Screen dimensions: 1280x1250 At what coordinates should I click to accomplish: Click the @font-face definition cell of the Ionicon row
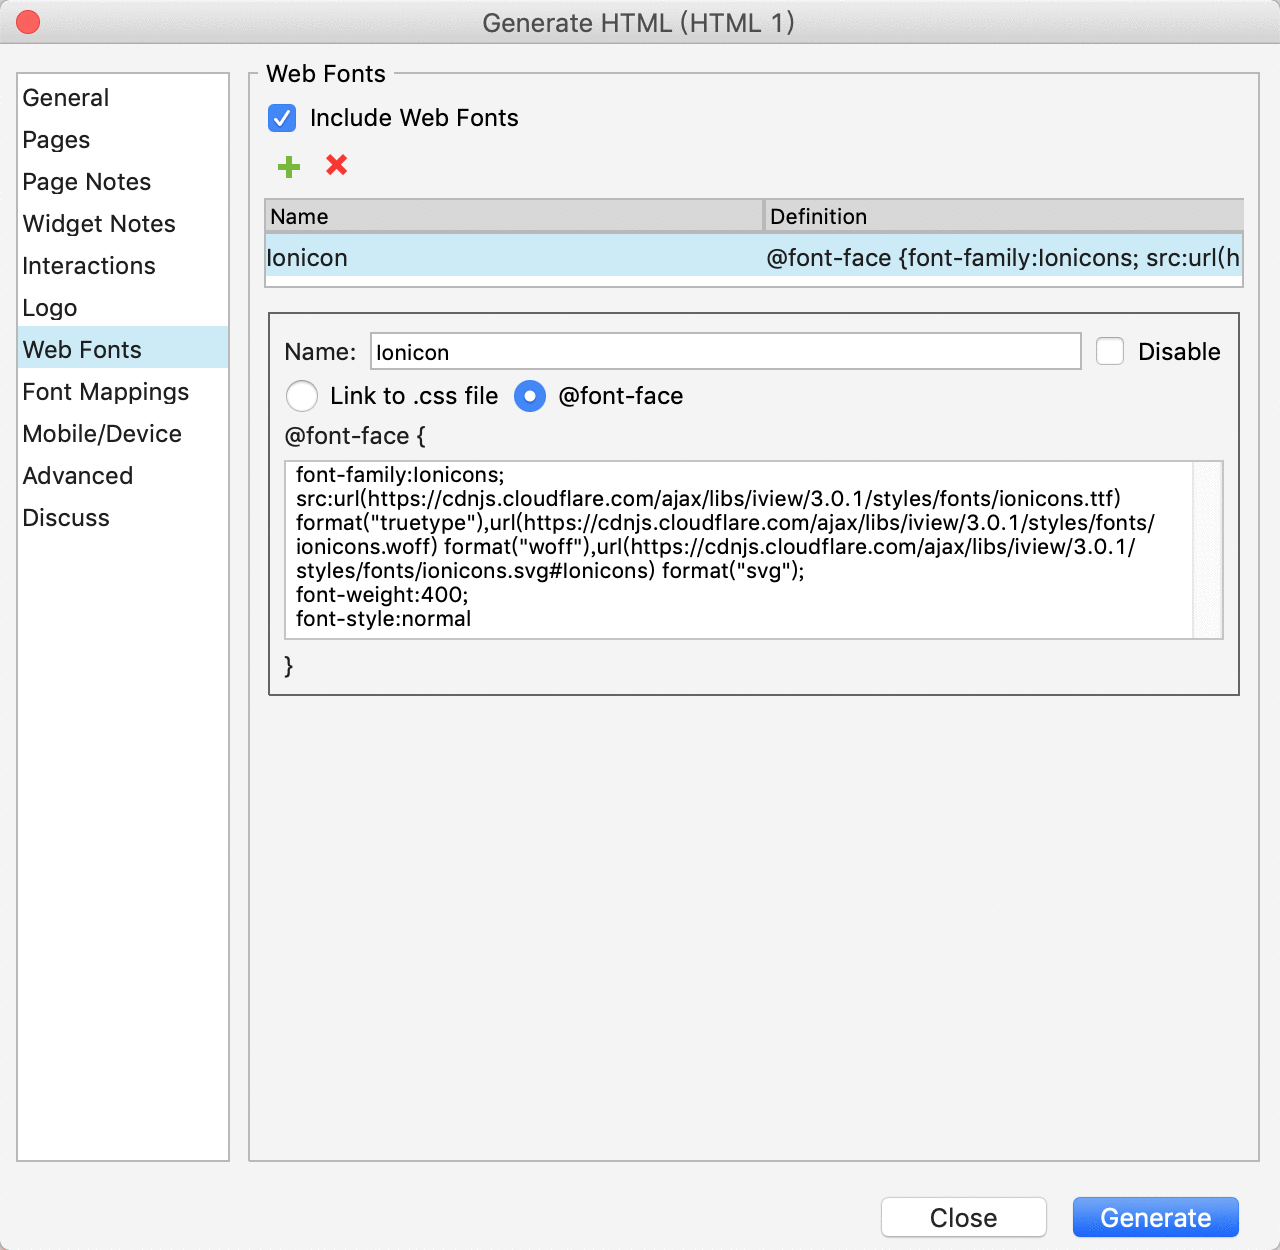1003,257
